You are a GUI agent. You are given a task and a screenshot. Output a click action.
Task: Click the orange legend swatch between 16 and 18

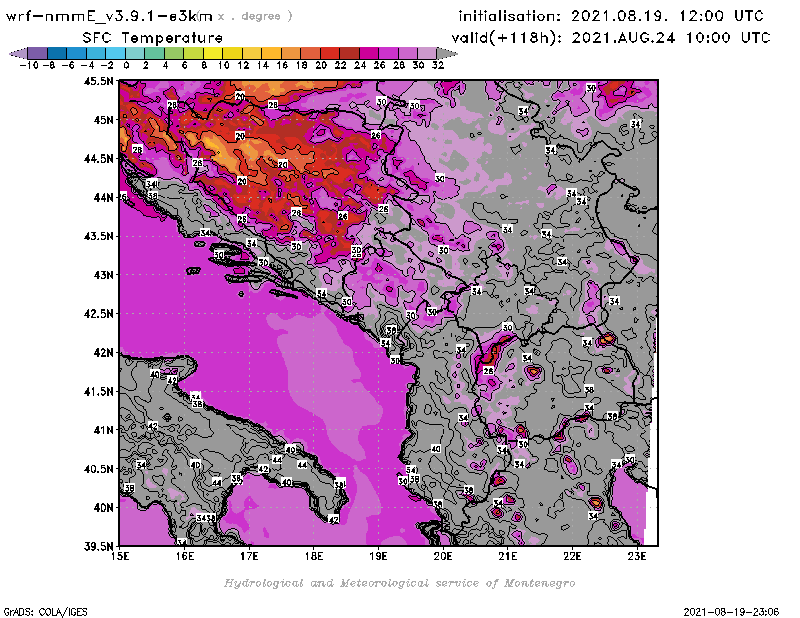tap(291, 53)
